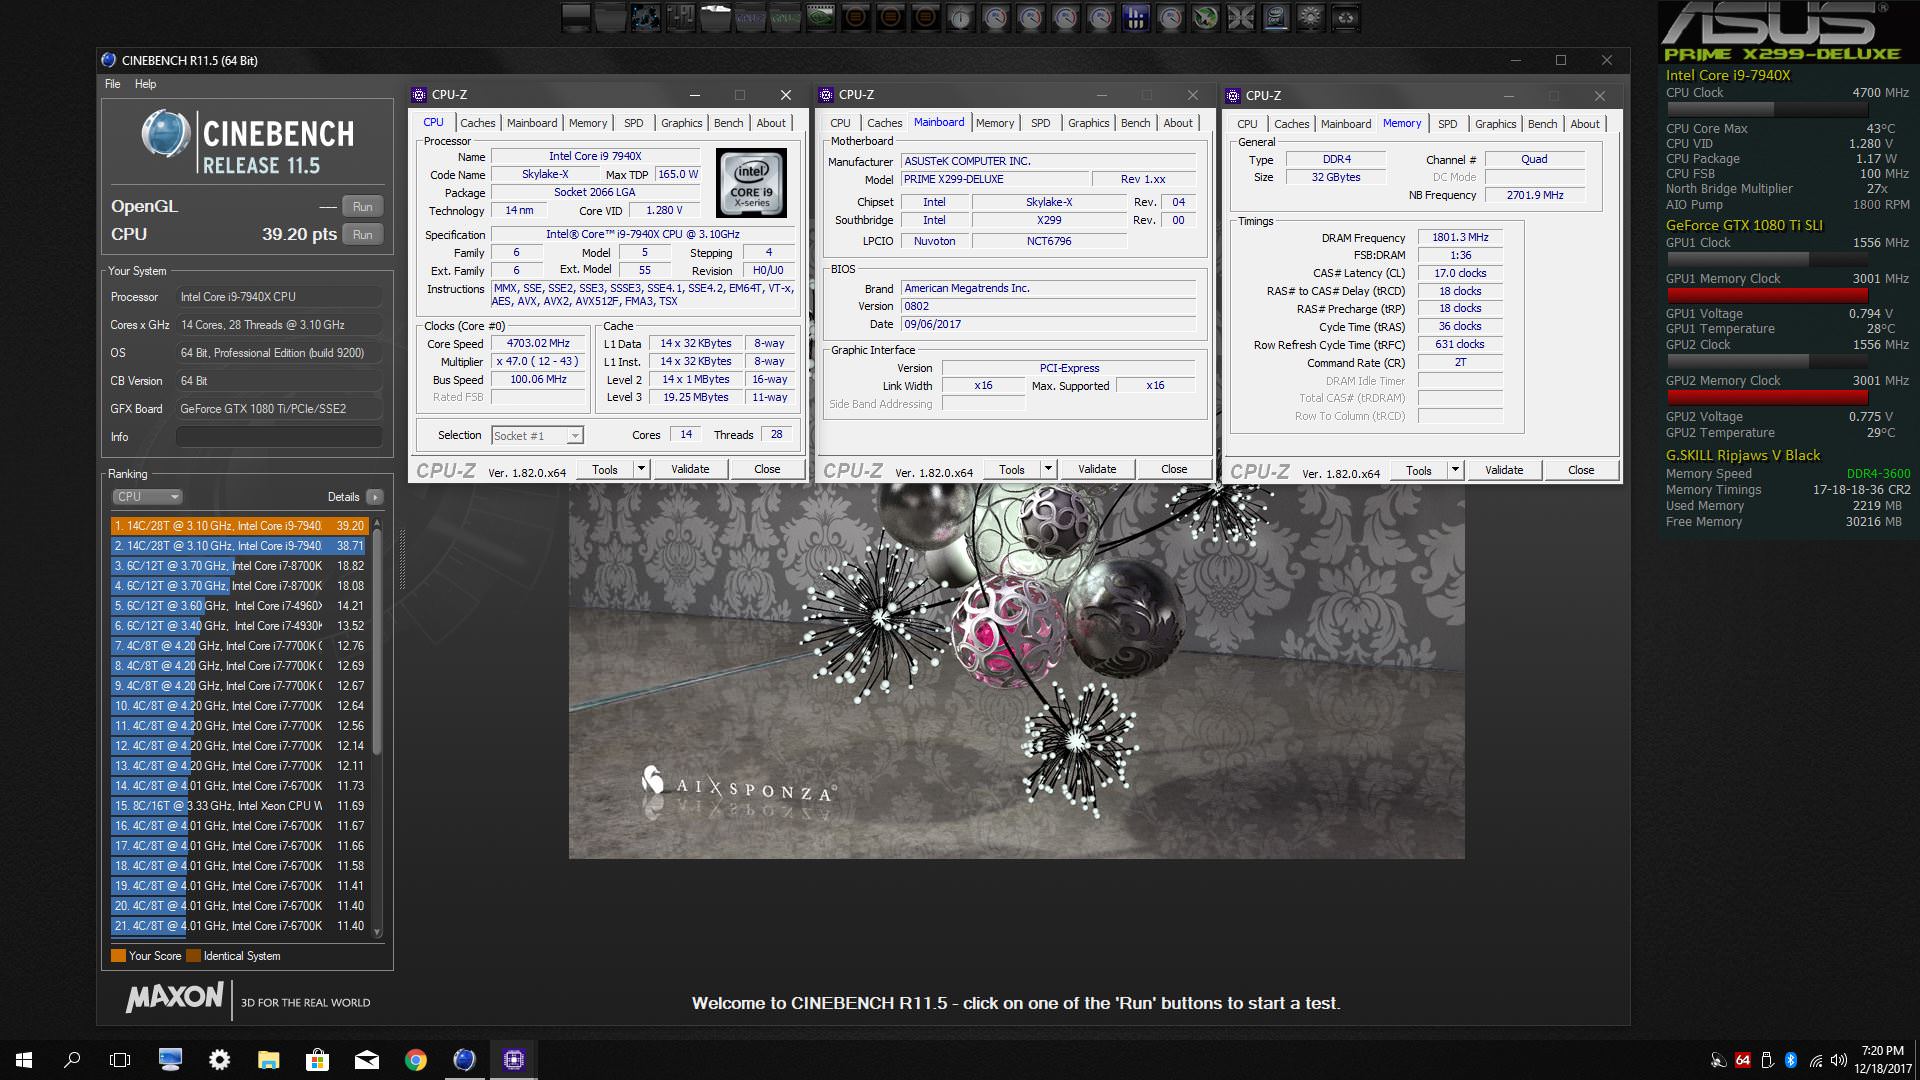Open the NVIDIA icon in top dock

(821, 17)
